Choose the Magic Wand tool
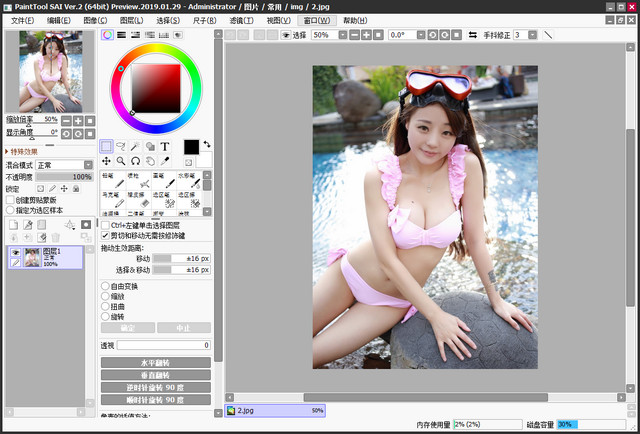Screen dimensions: 640x434 click(136, 146)
